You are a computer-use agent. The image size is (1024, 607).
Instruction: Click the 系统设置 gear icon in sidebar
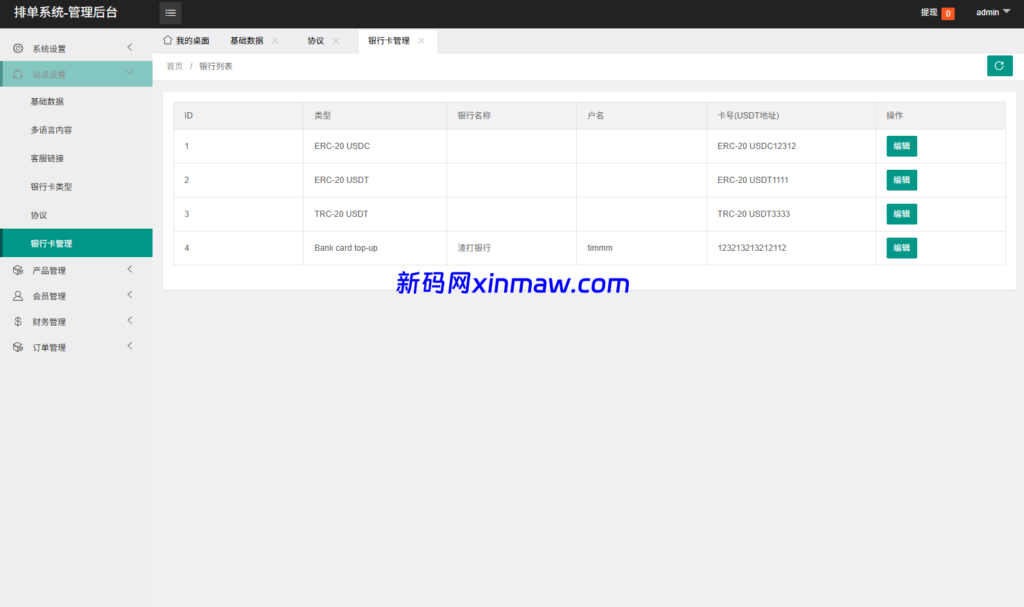coord(16,47)
